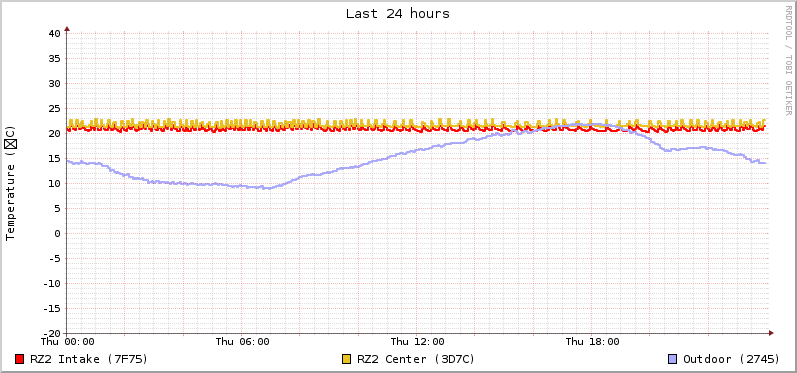Click the -15 y-axis value
Screen dimensions: 797x373
[51, 308]
